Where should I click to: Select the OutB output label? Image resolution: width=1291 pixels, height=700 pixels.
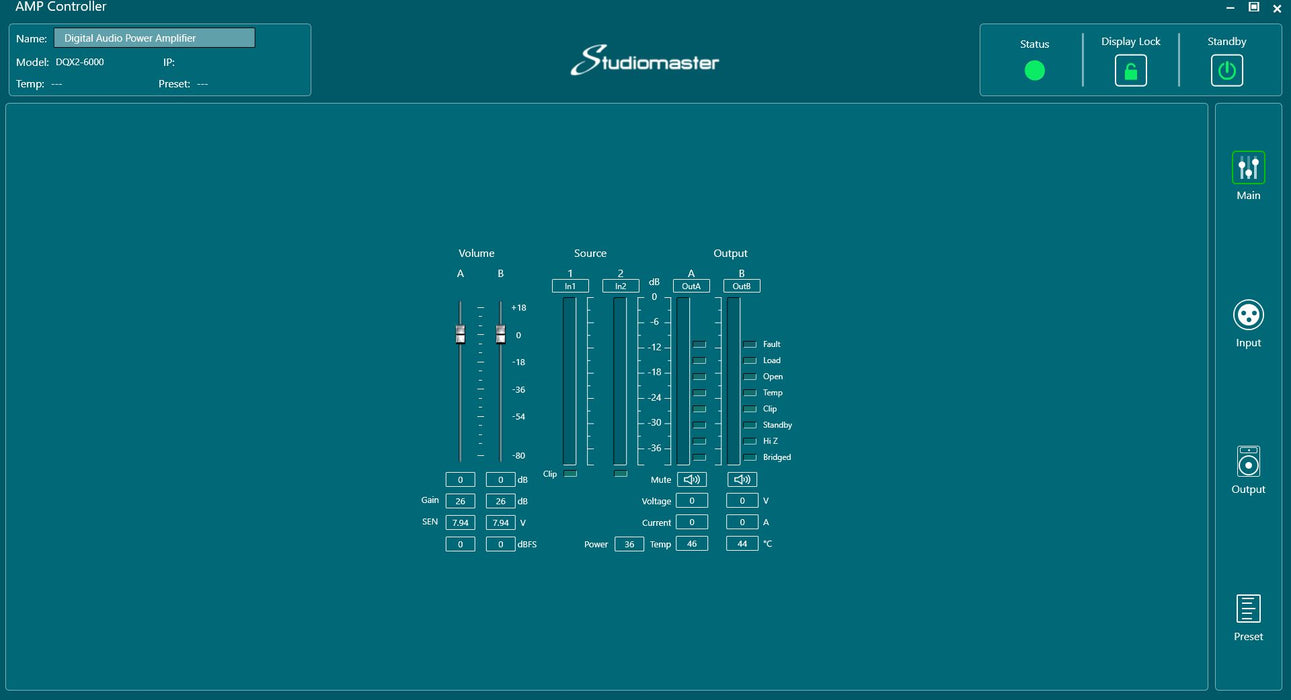742,286
